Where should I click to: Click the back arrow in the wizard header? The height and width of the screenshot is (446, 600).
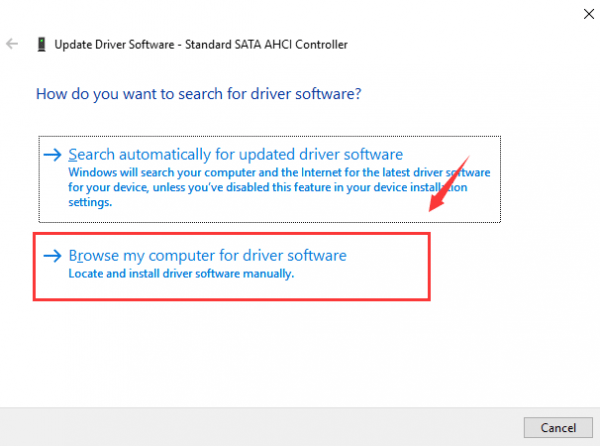tap(12, 44)
